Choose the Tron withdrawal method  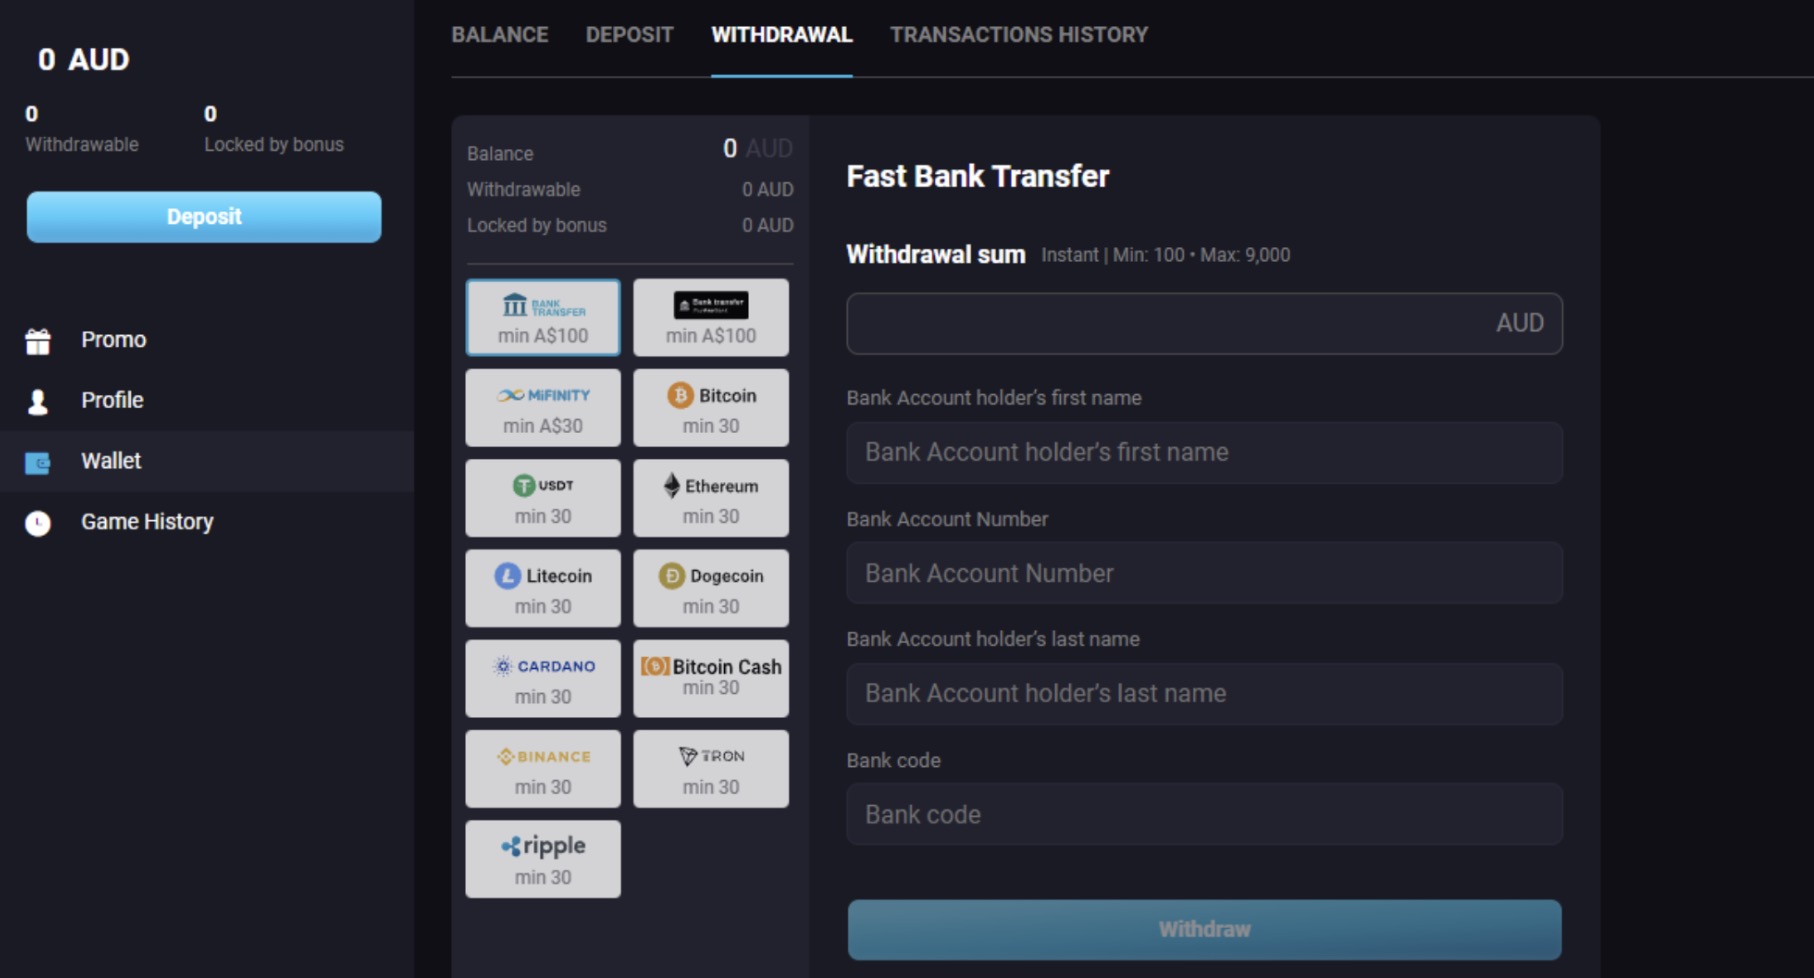pyautogui.click(x=711, y=768)
